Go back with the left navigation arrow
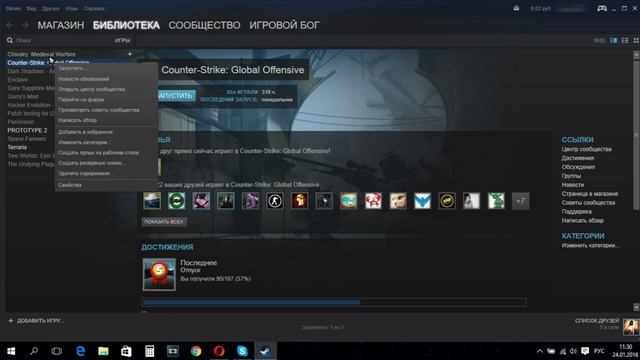Image resolution: width=640 pixels, height=360 pixels. (x=10, y=25)
